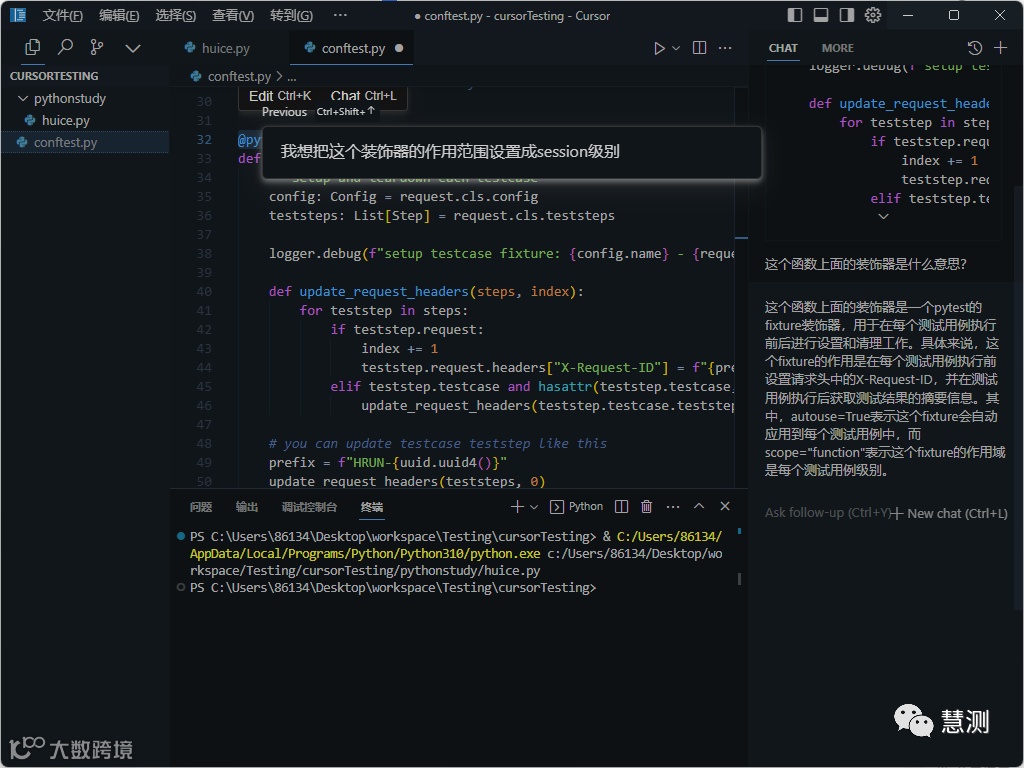The height and width of the screenshot is (768, 1024).
Task: Click conftest.py in the breadcrumb
Action: click(239, 76)
